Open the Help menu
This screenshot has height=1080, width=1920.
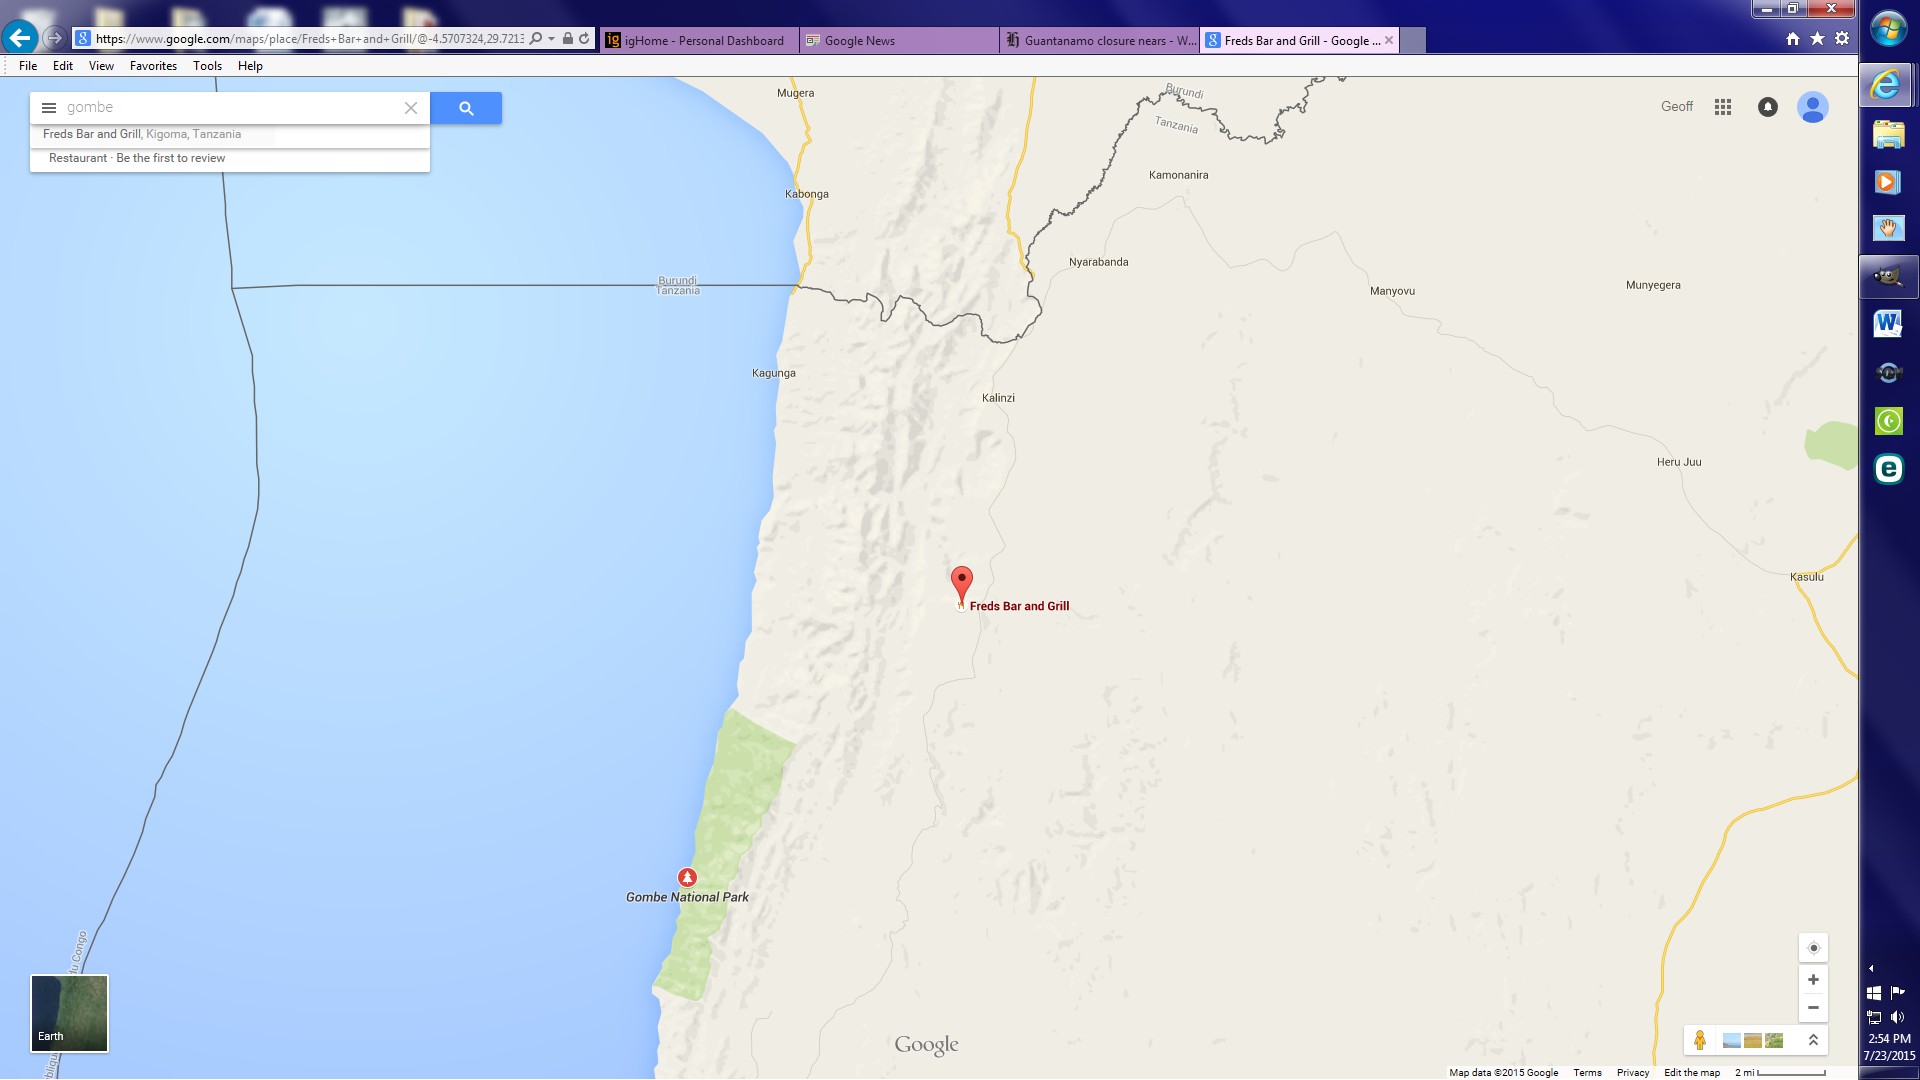(x=250, y=66)
